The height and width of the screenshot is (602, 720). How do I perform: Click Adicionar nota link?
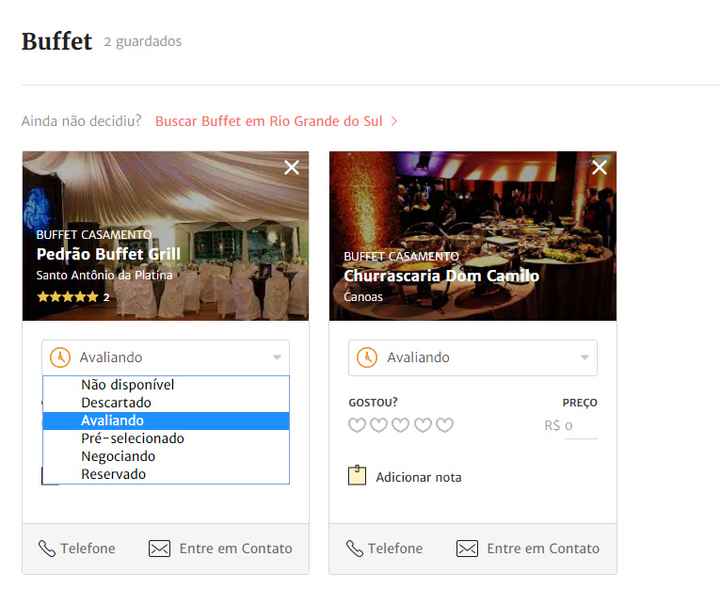tap(419, 478)
